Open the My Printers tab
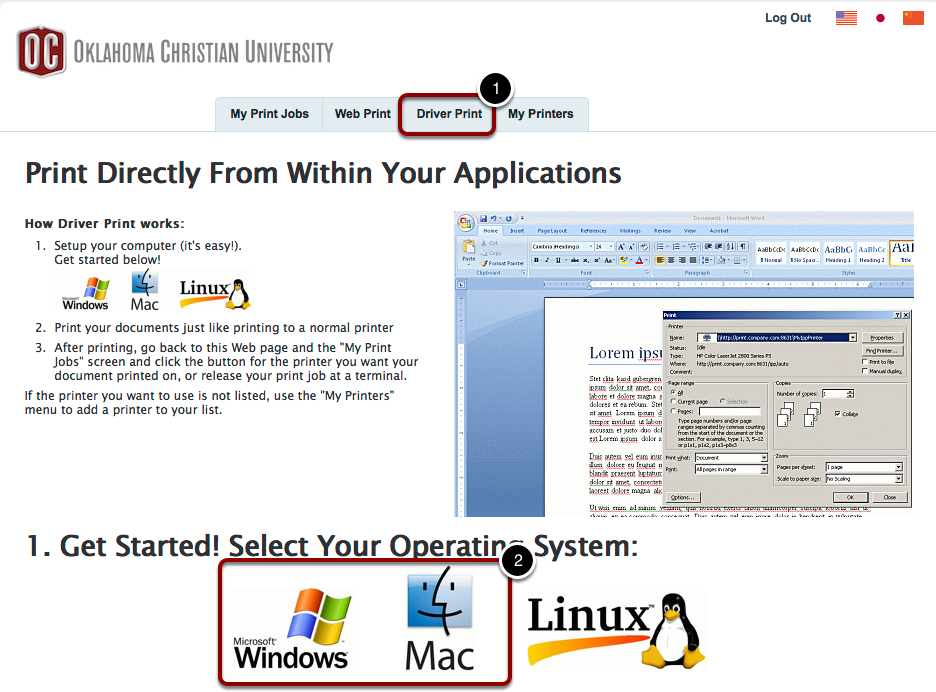Image resolution: width=936 pixels, height=692 pixels. tap(540, 113)
